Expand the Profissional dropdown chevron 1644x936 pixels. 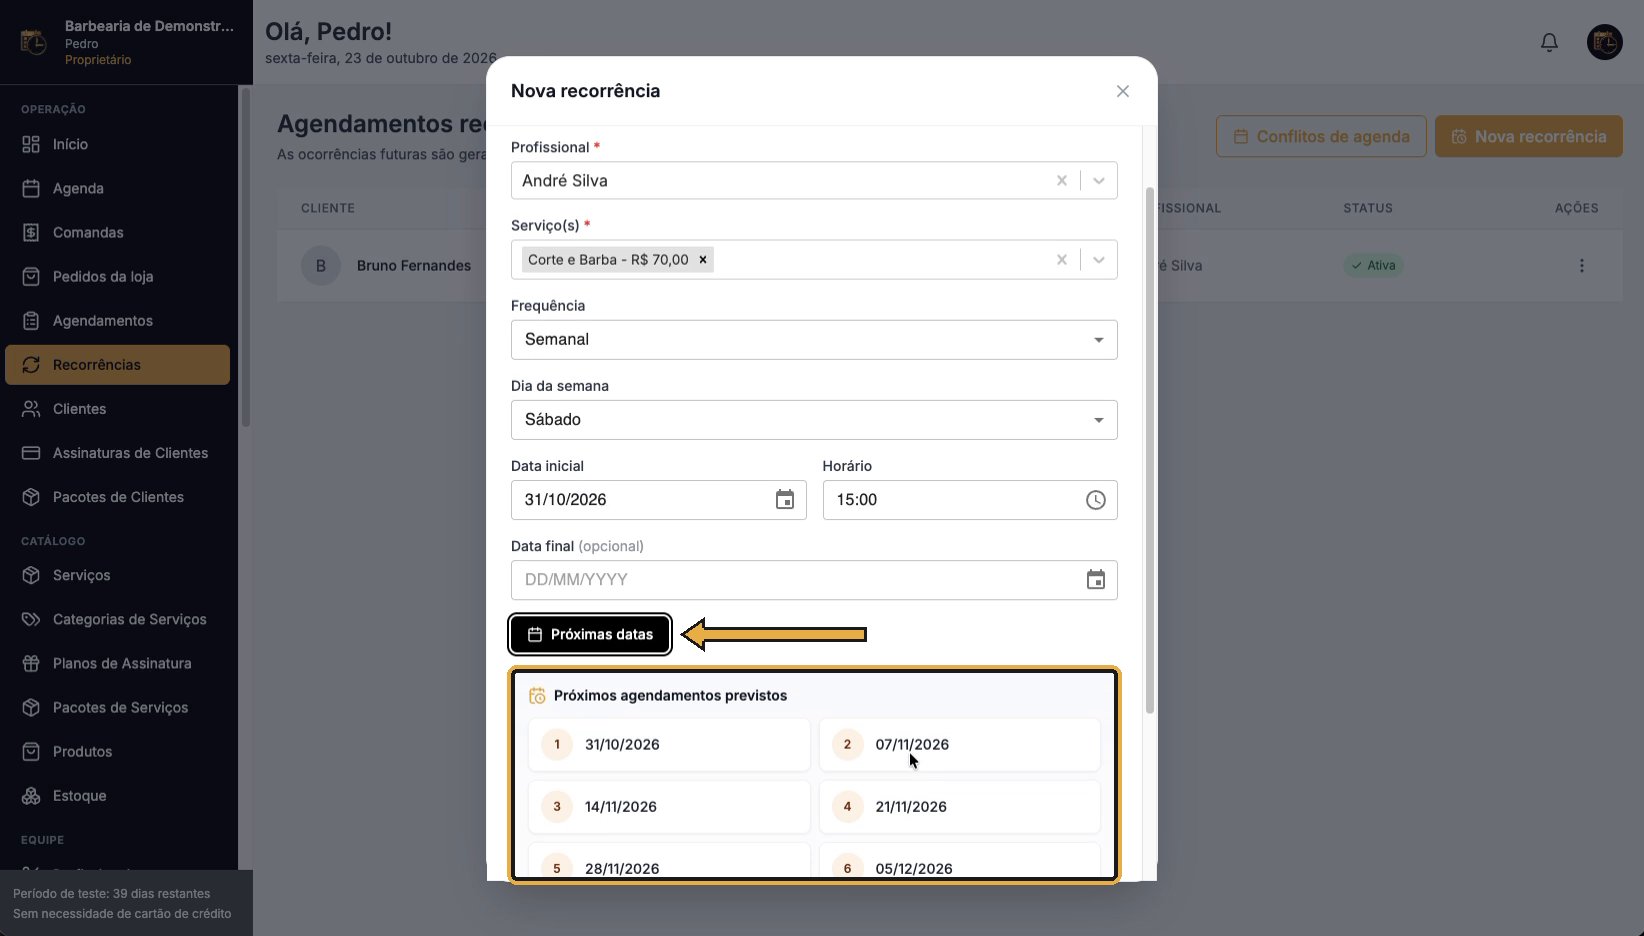click(x=1099, y=181)
